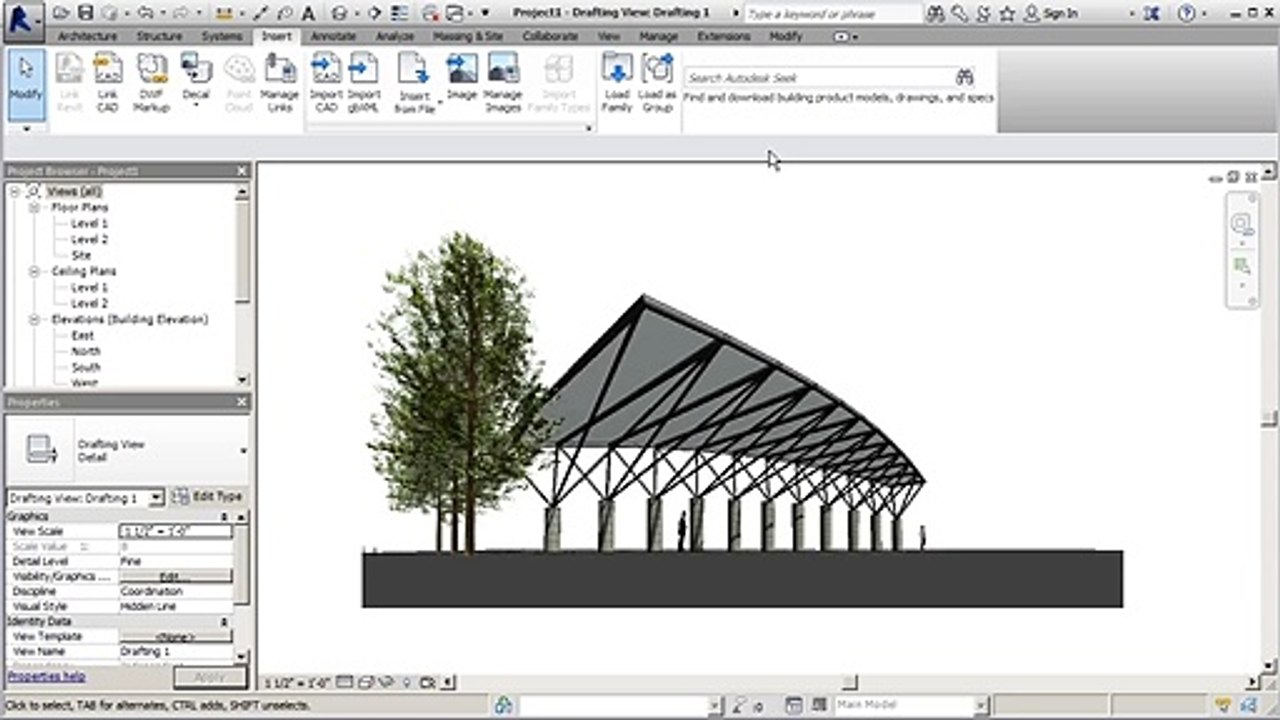Collapse the Graphics properties section
Image resolution: width=1280 pixels, height=720 pixels.
pyautogui.click(x=224, y=516)
